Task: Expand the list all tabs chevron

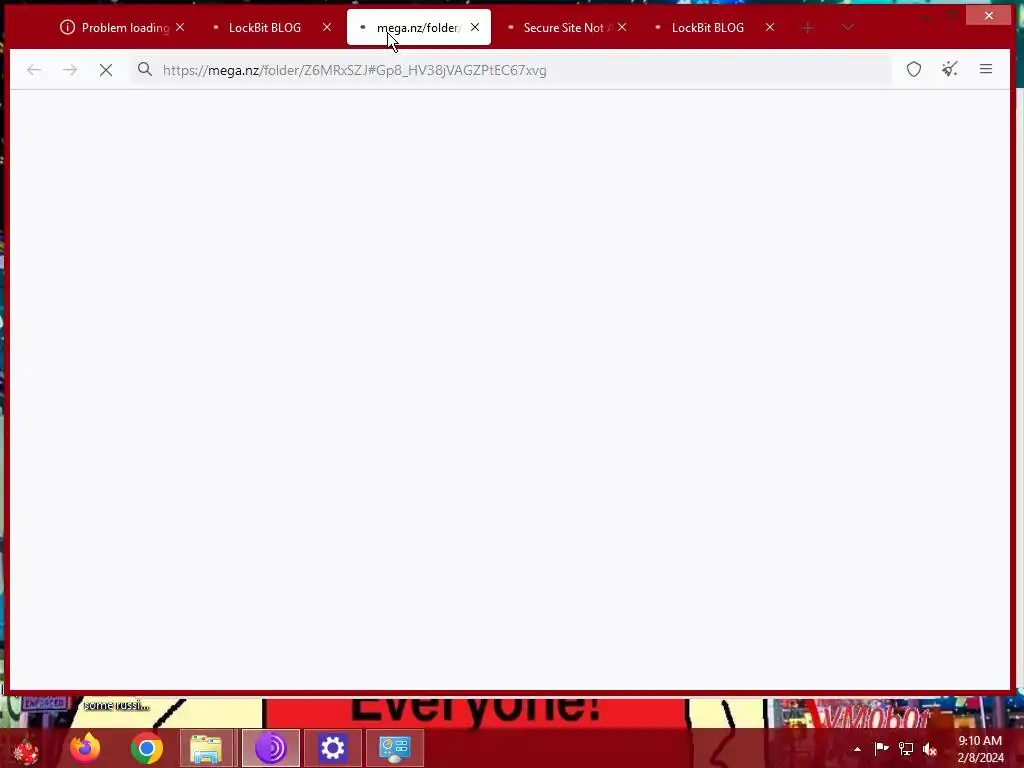Action: point(848,27)
